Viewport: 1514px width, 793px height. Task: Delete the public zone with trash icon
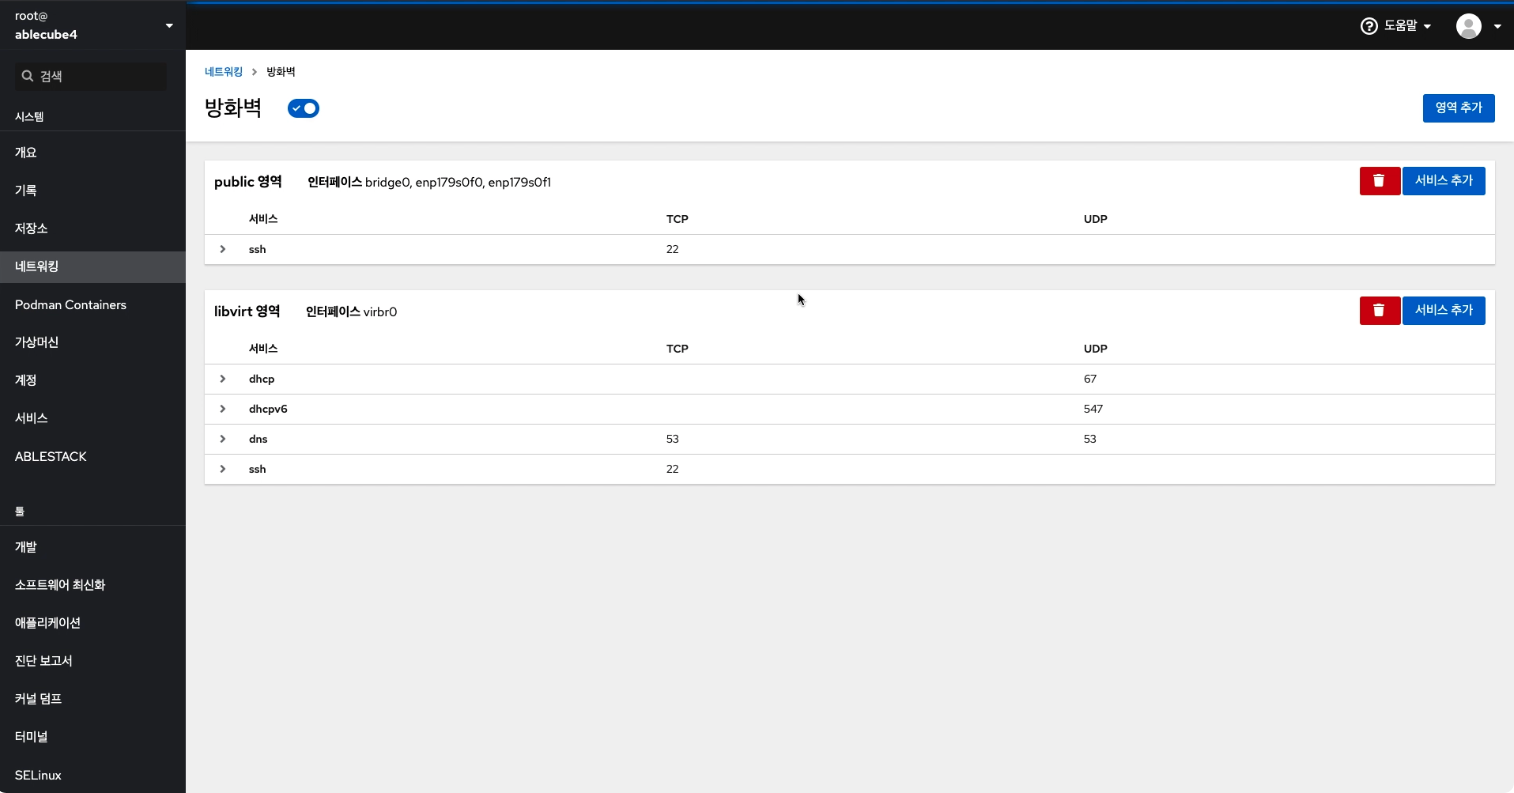click(1379, 181)
